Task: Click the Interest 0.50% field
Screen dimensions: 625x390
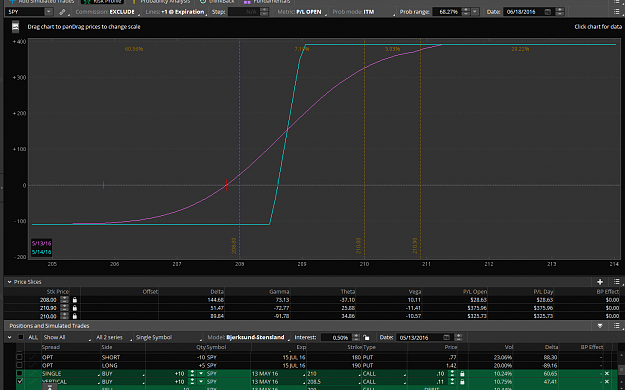Action: pyautogui.click(x=336, y=337)
